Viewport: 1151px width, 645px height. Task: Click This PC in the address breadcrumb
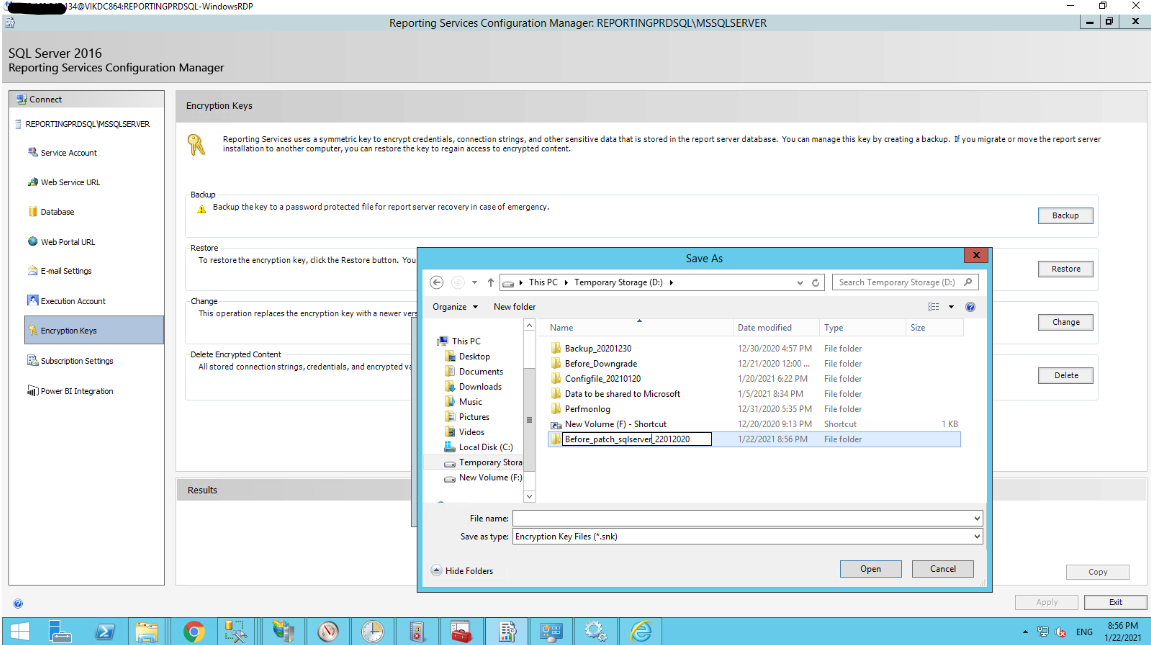542,283
